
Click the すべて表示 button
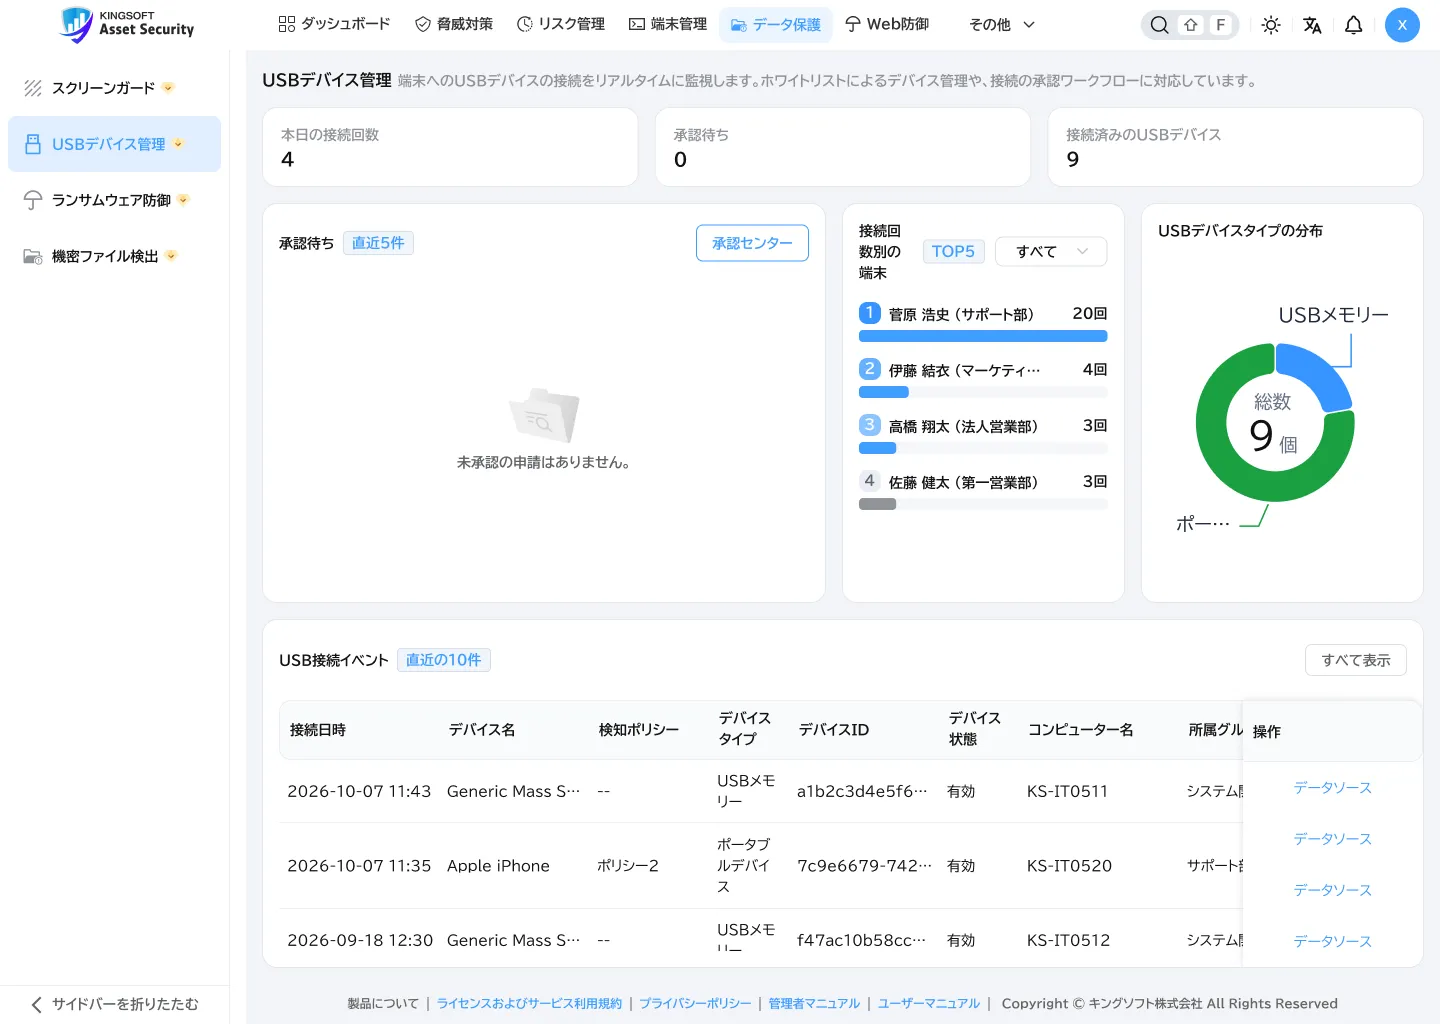pyautogui.click(x=1356, y=660)
